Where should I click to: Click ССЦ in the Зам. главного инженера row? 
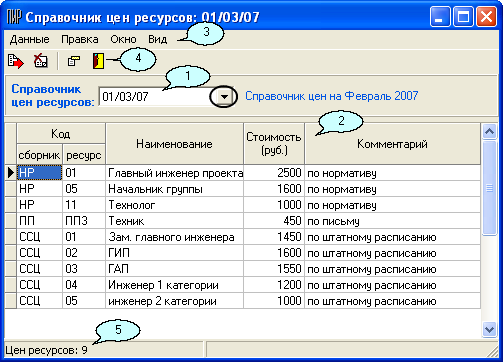click(x=39, y=237)
